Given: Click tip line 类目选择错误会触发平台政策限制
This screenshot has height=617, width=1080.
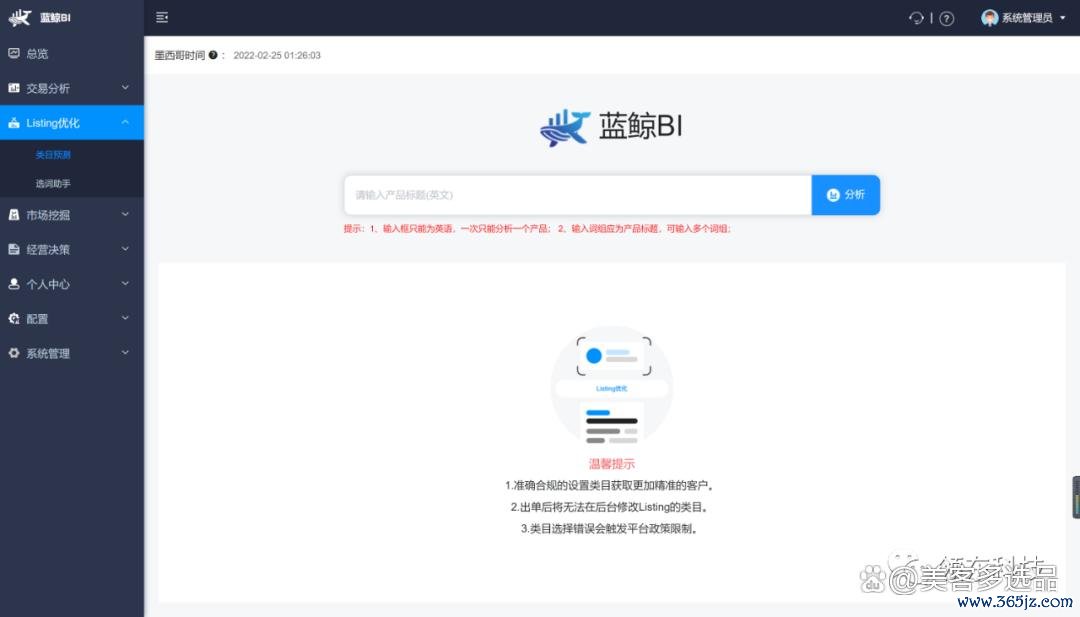Looking at the screenshot, I should click(x=610, y=529).
